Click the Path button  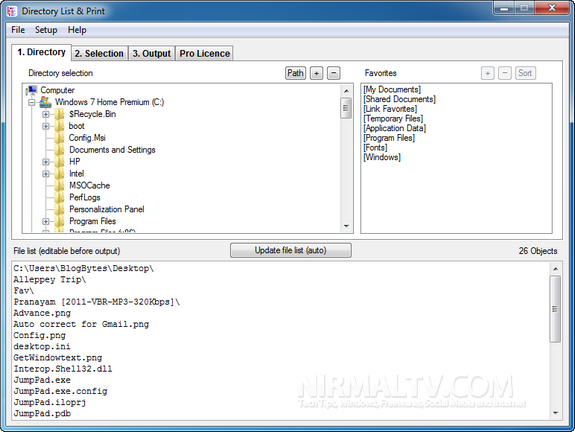(x=295, y=73)
